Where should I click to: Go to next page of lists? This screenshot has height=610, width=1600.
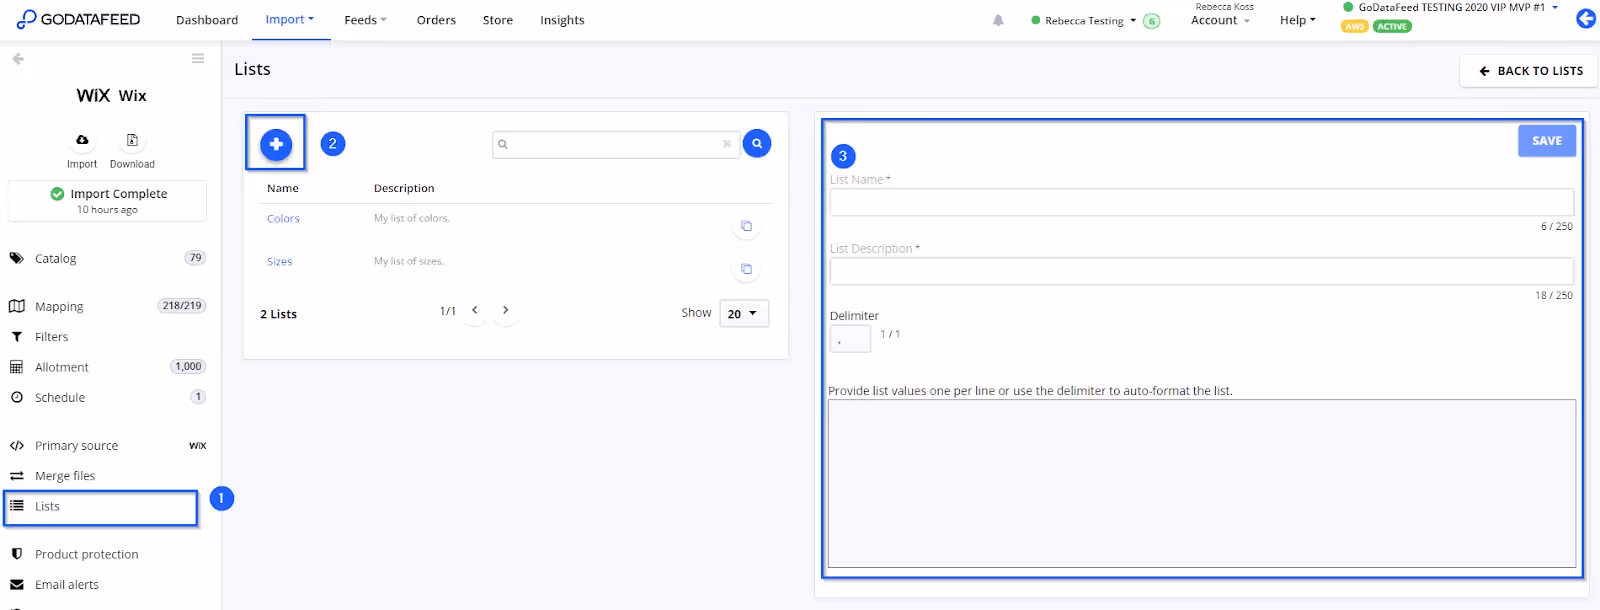(x=506, y=310)
